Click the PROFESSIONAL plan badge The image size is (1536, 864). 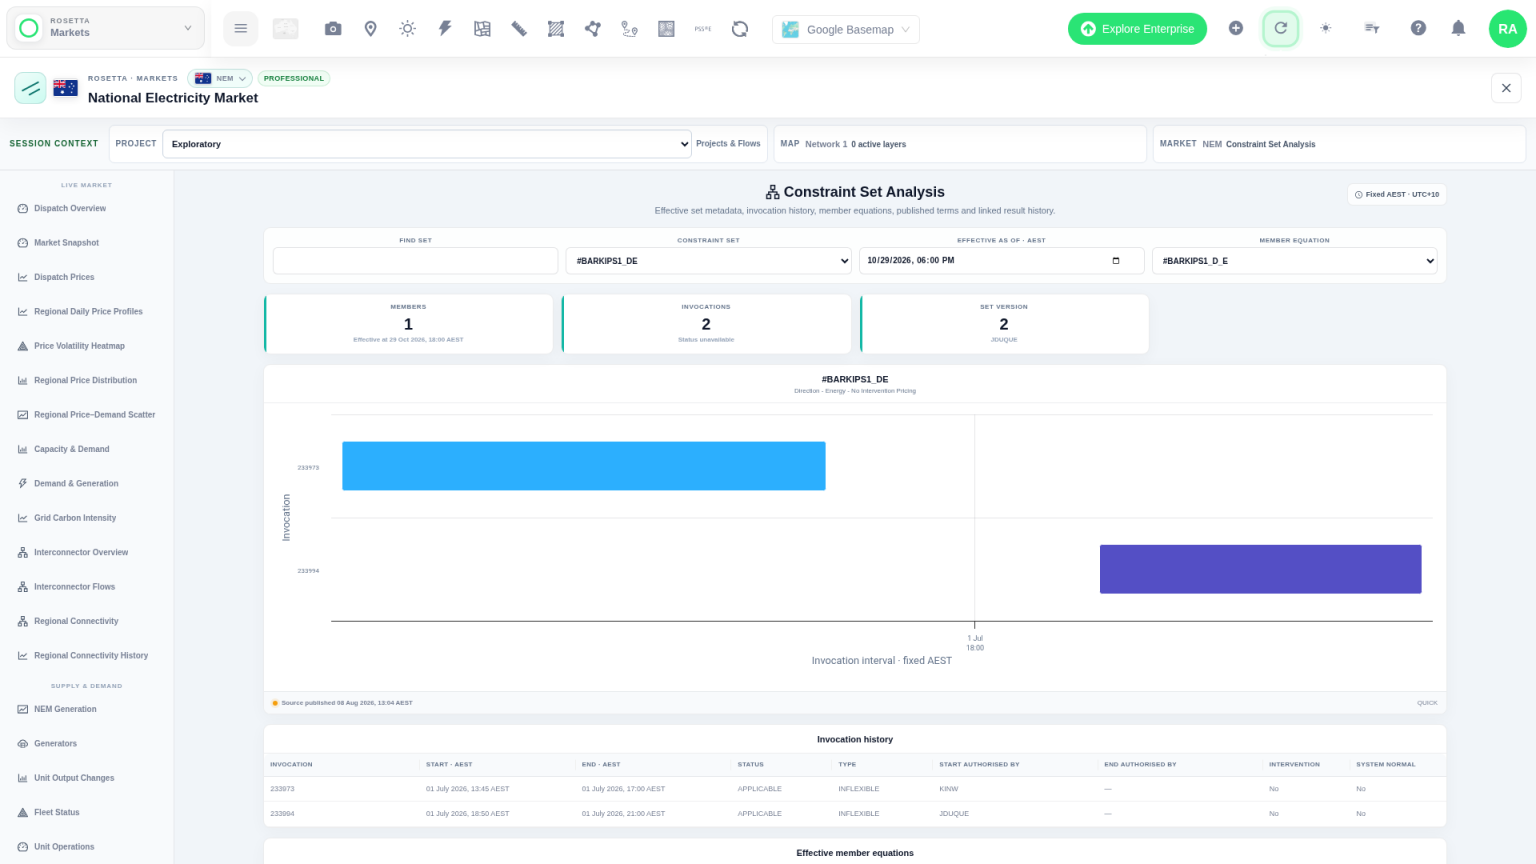294,78
